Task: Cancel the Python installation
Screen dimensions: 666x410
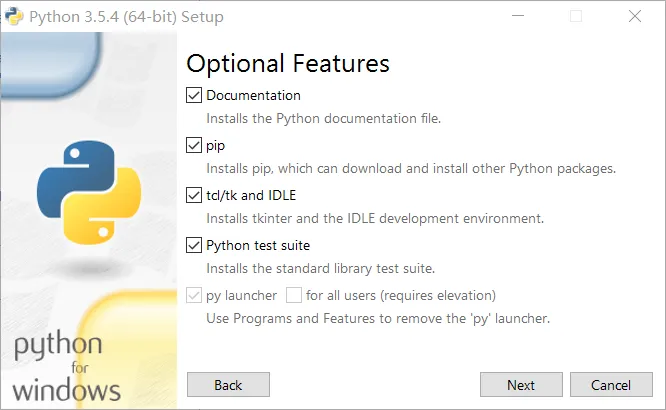Action: [611, 385]
